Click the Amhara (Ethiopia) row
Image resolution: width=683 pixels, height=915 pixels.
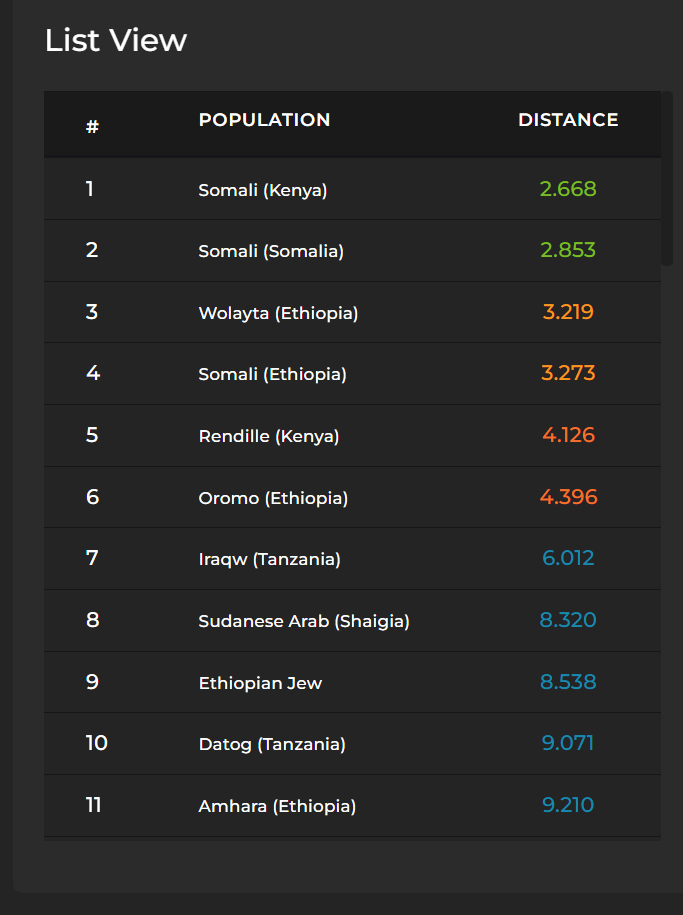click(x=277, y=806)
